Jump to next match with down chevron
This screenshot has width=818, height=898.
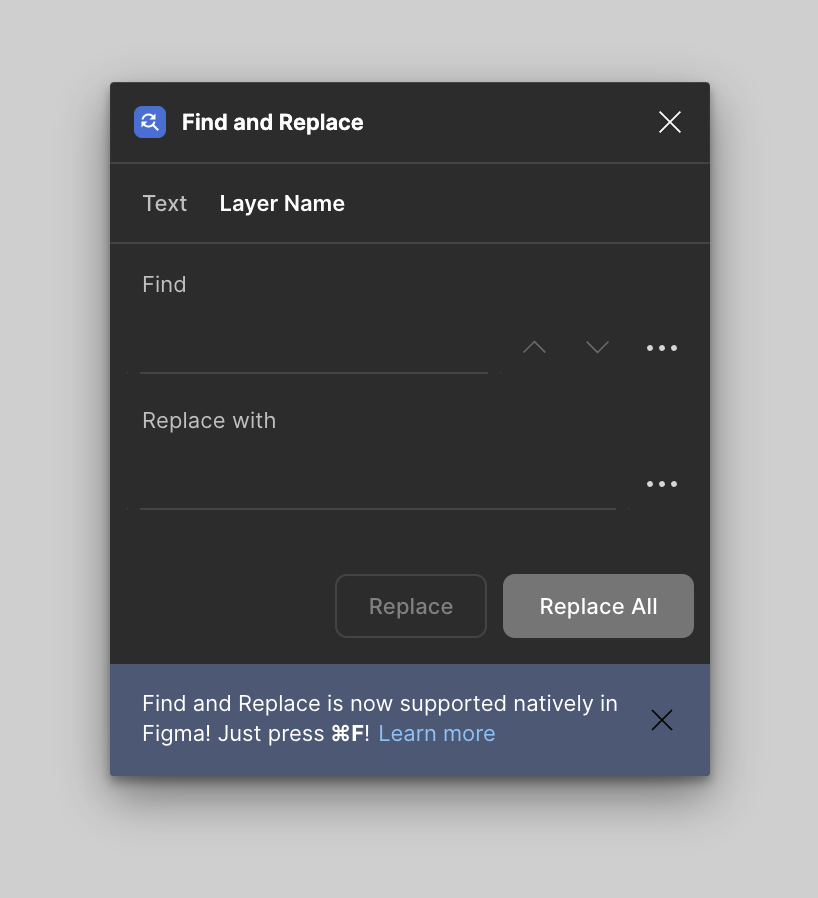click(x=597, y=347)
